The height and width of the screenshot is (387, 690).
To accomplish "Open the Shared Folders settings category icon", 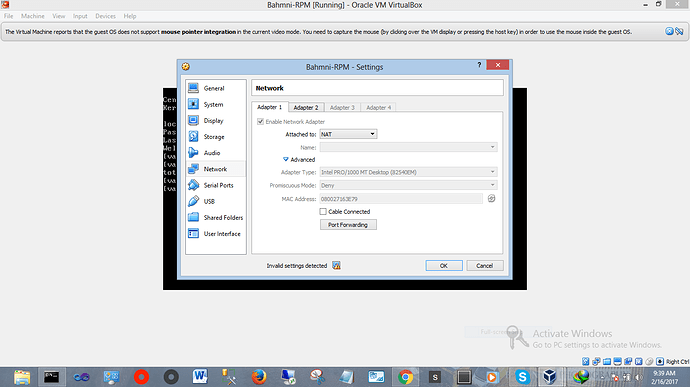I will click(x=193, y=217).
